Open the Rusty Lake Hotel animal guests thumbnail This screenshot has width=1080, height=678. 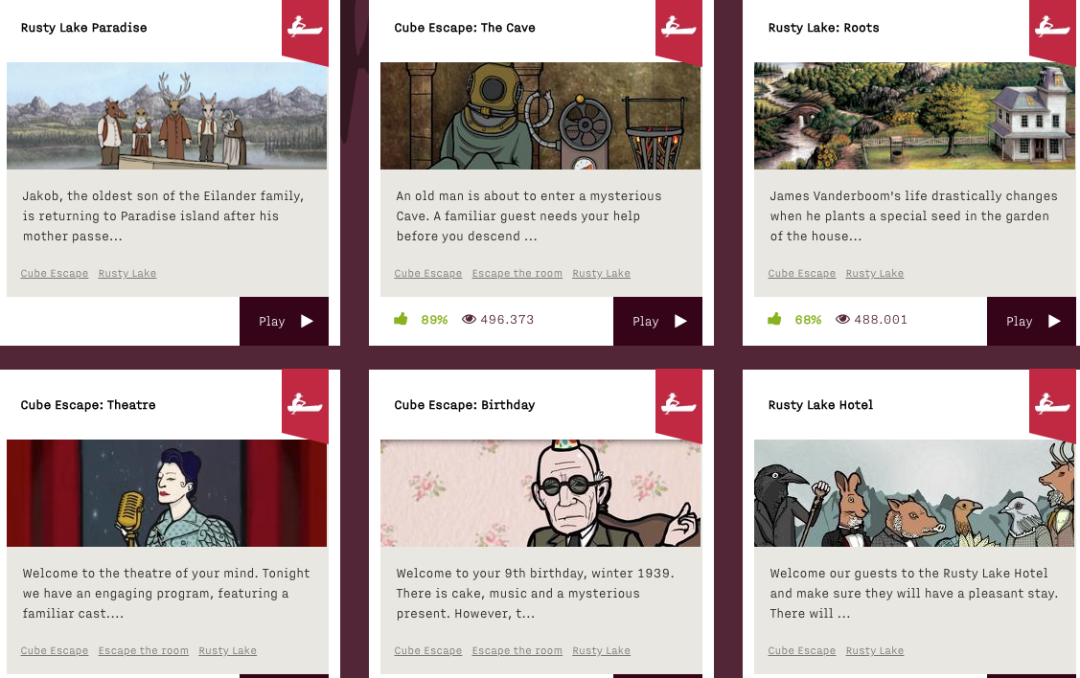pyautogui.click(x=915, y=493)
